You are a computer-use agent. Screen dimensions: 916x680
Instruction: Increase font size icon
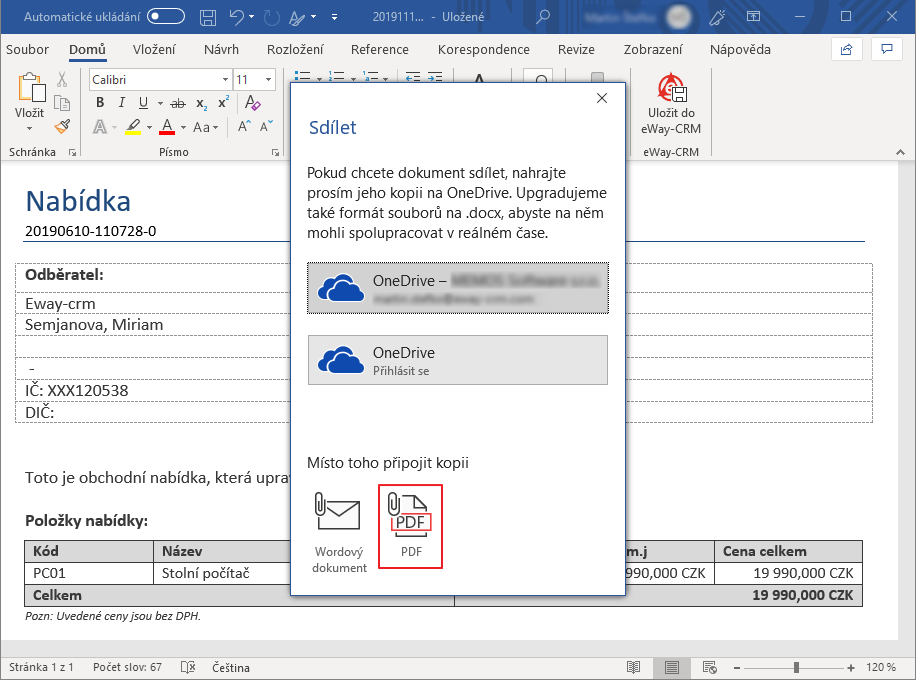coord(244,126)
